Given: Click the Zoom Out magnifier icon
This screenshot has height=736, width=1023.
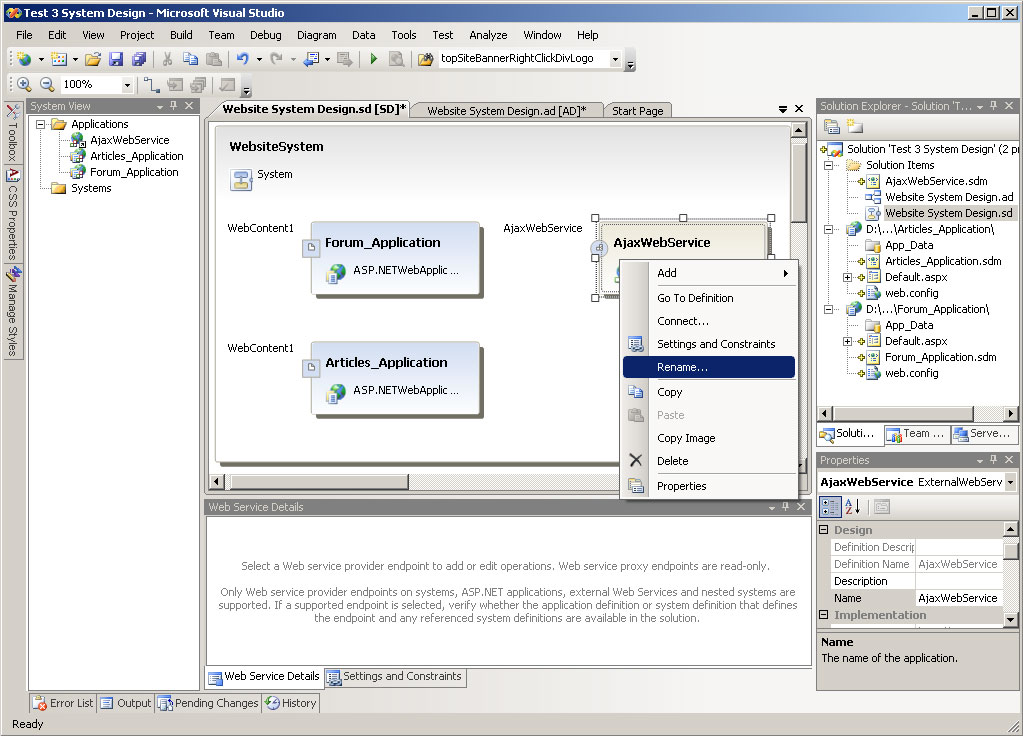Looking at the screenshot, I should tap(47, 84).
